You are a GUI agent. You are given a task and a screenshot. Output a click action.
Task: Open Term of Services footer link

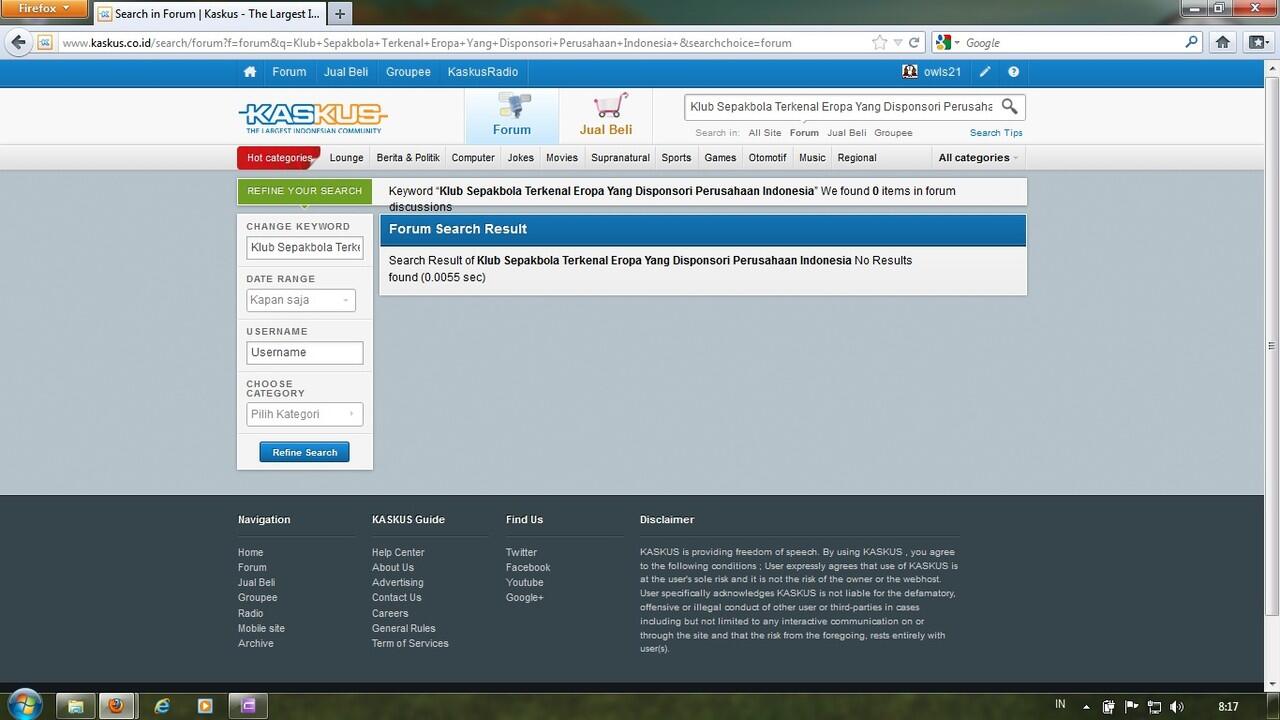pyautogui.click(x=410, y=643)
